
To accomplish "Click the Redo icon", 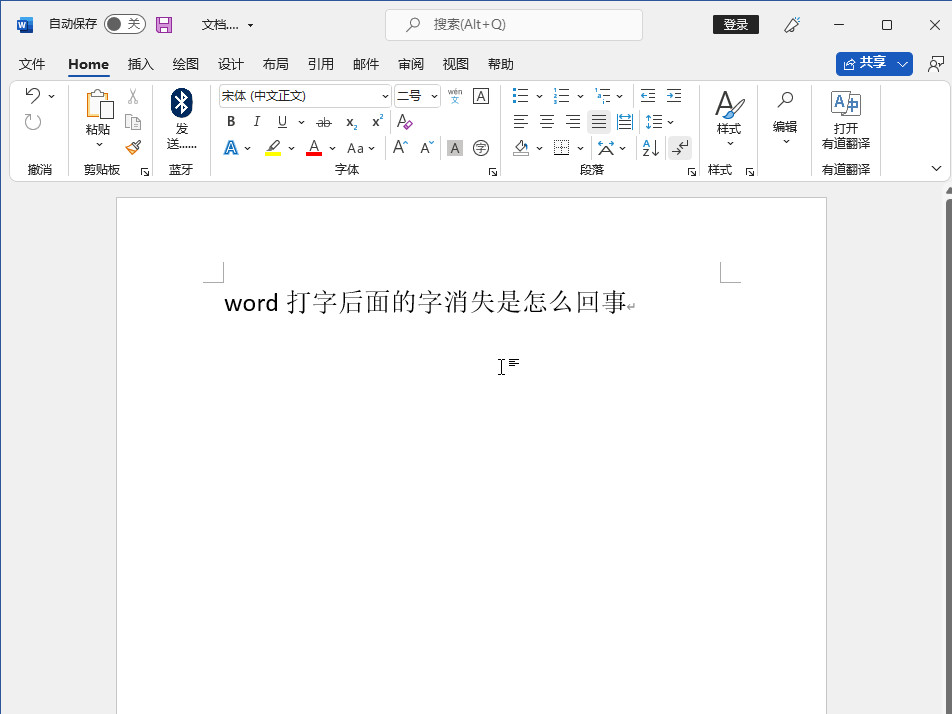I will tap(33, 122).
